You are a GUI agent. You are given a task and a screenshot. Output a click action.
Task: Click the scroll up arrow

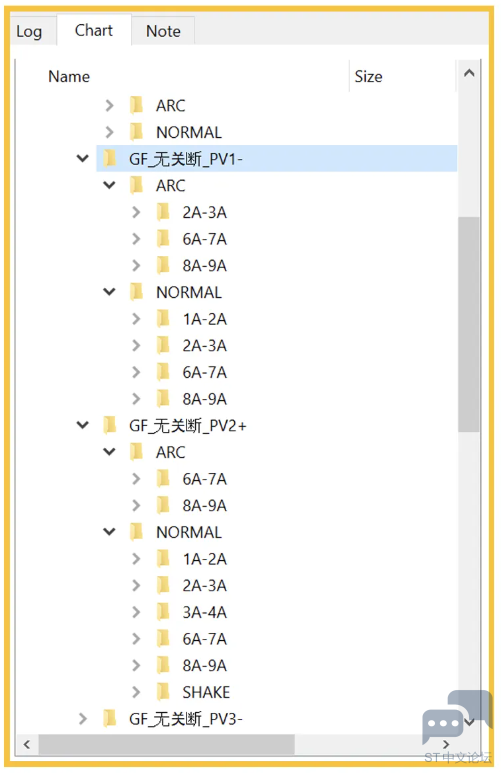pos(469,73)
